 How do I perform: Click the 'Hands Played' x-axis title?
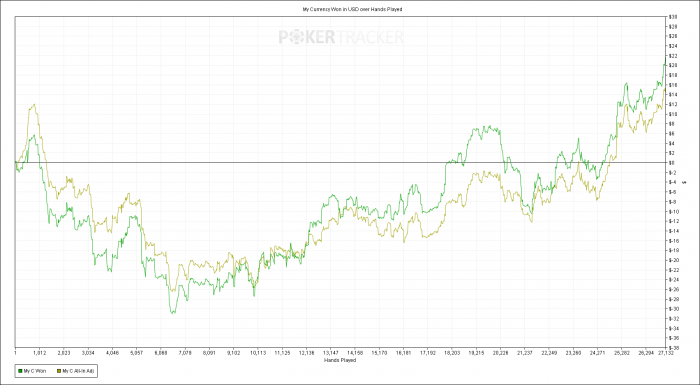click(341, 360)
